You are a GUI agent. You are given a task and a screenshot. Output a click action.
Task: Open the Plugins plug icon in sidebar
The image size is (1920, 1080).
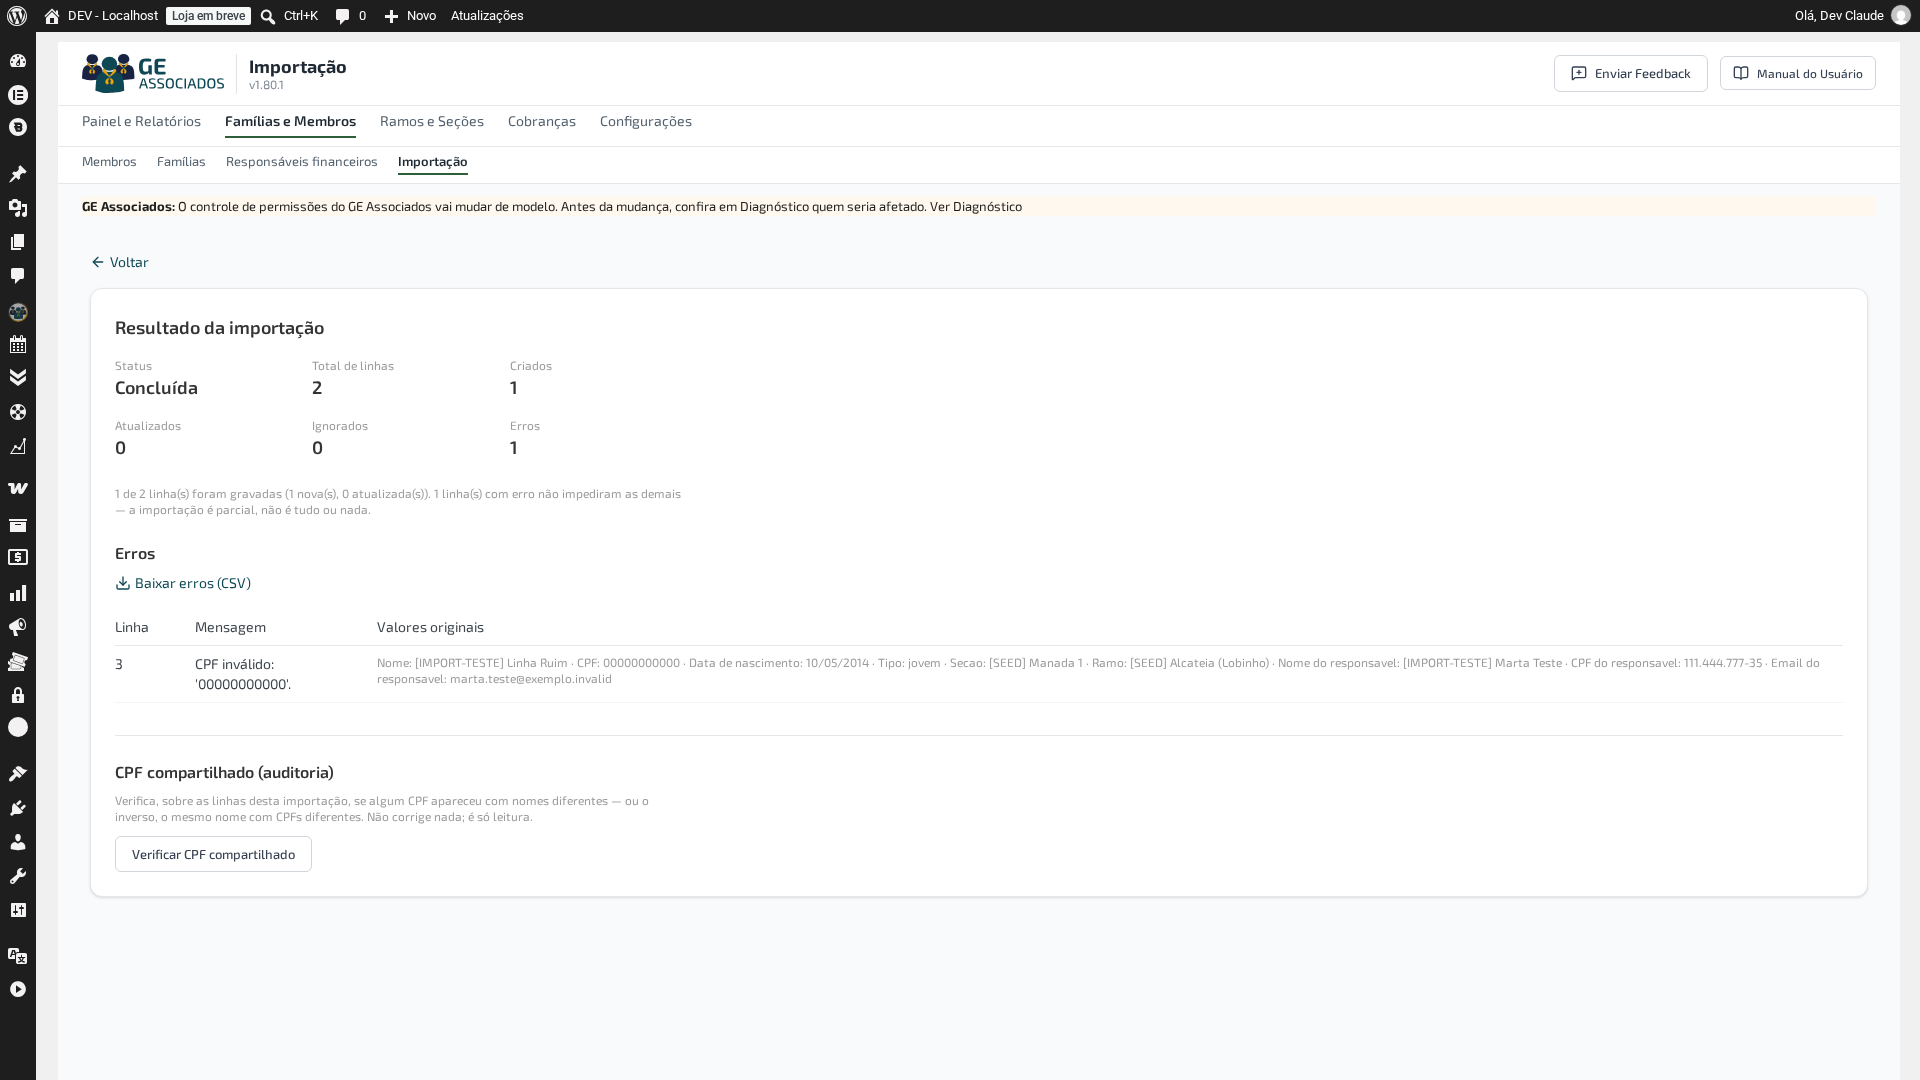pyautogui.click(x=18, y=808)
